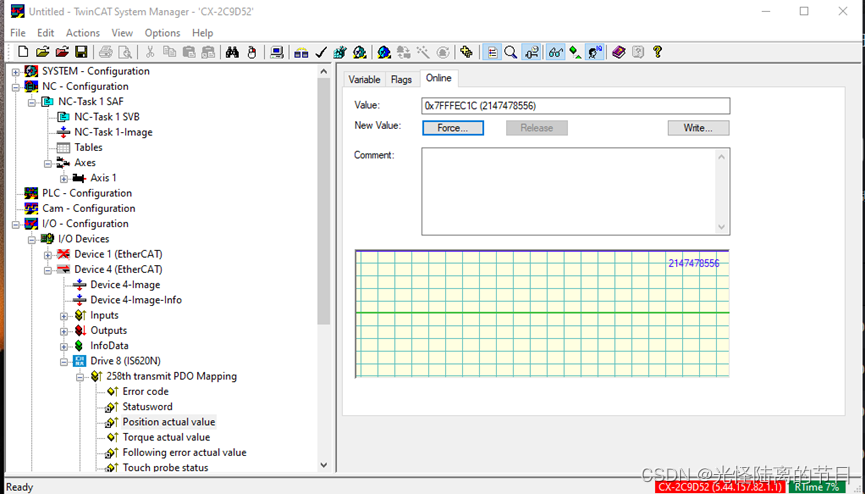Select Device 4-Image-Info item
This screenshot has height=494, width=865.
(136, 300)
